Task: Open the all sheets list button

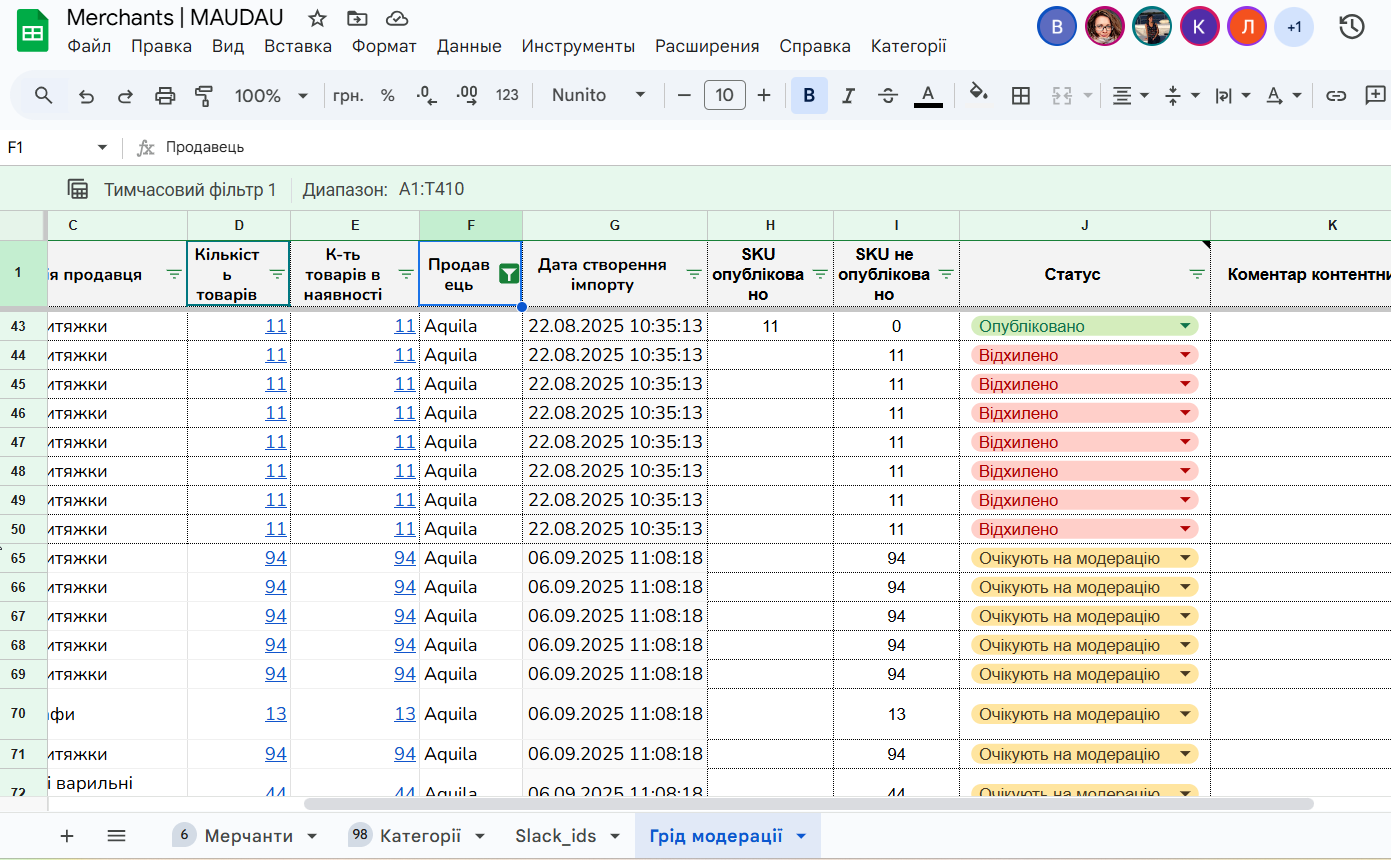Action: [116, 836]
